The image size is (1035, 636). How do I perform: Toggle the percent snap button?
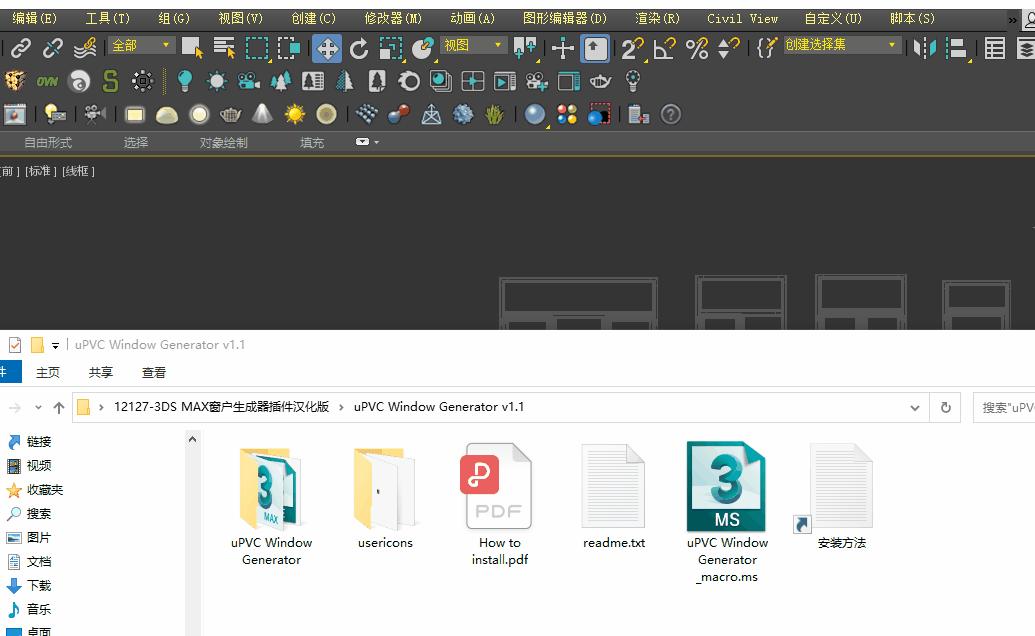(697, 44)
